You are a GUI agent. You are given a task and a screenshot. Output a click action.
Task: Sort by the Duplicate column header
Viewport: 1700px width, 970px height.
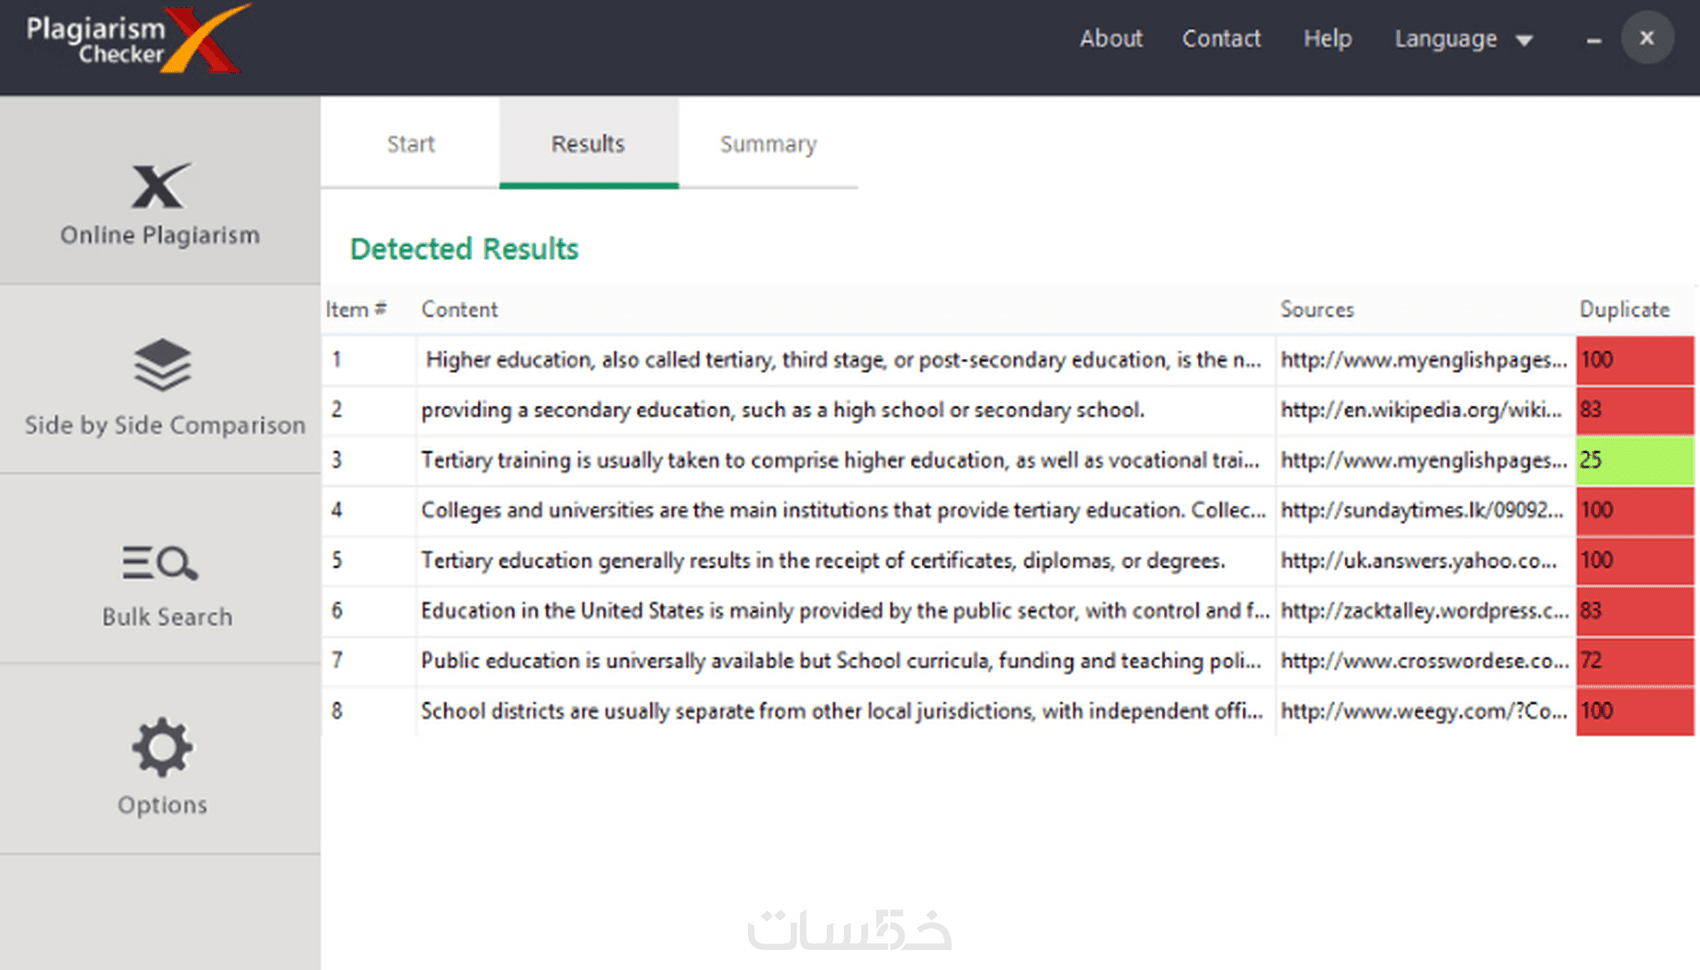[x=1625, y=309]
